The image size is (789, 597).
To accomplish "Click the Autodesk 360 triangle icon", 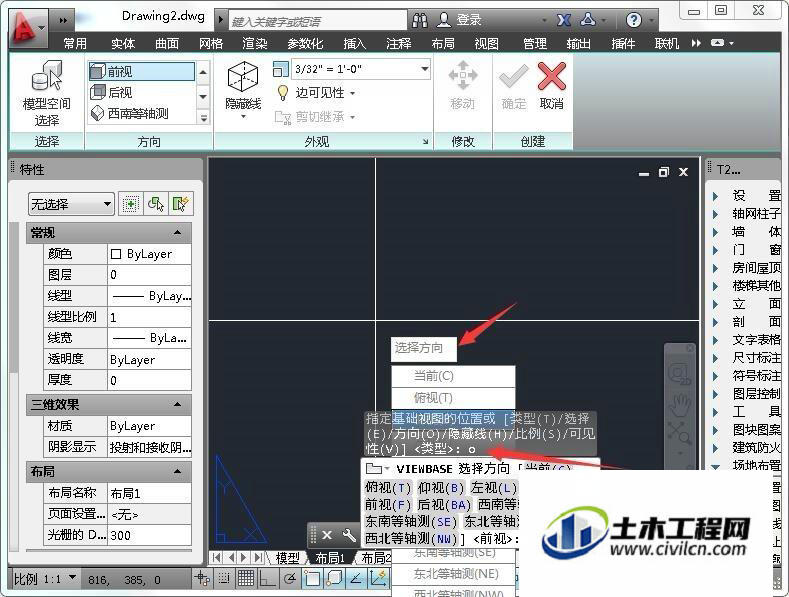I will (588, 20).
